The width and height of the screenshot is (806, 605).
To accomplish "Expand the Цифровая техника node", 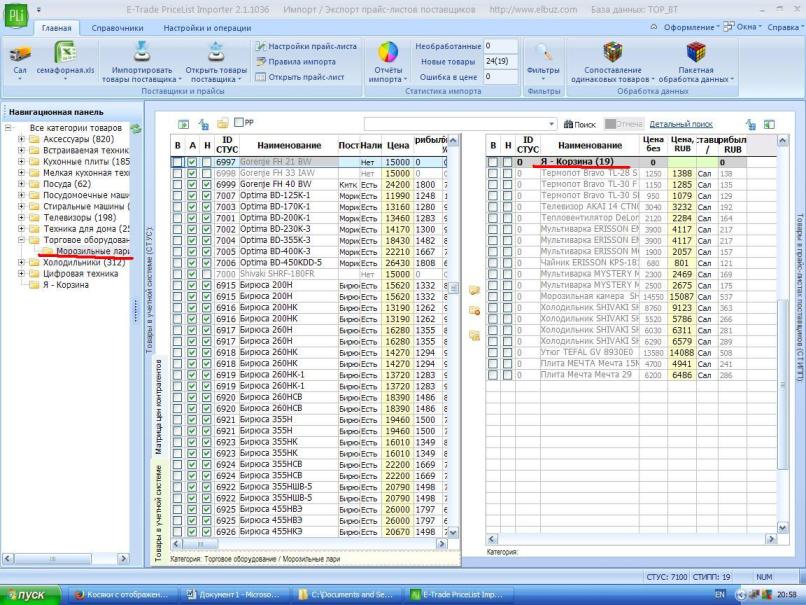I will 21,273.
